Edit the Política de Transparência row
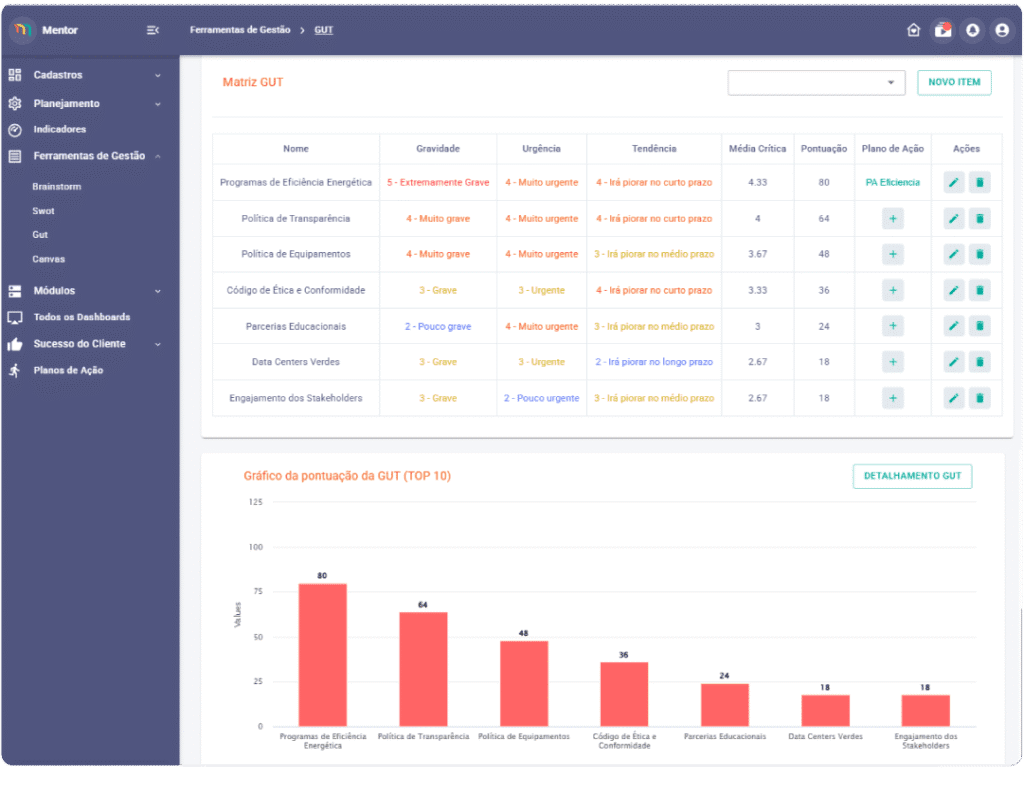The width and height of the screenshot is (1024, 795). [x=953, y=218]
